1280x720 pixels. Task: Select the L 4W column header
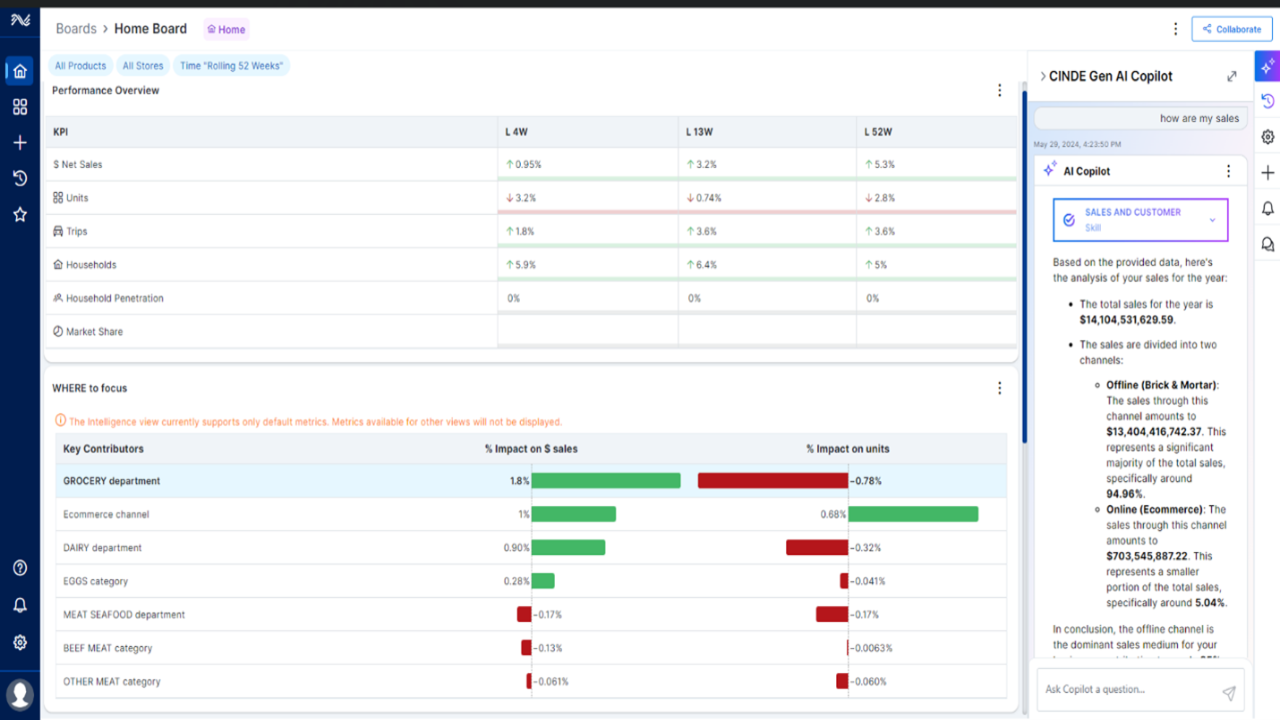click(587, 132)
